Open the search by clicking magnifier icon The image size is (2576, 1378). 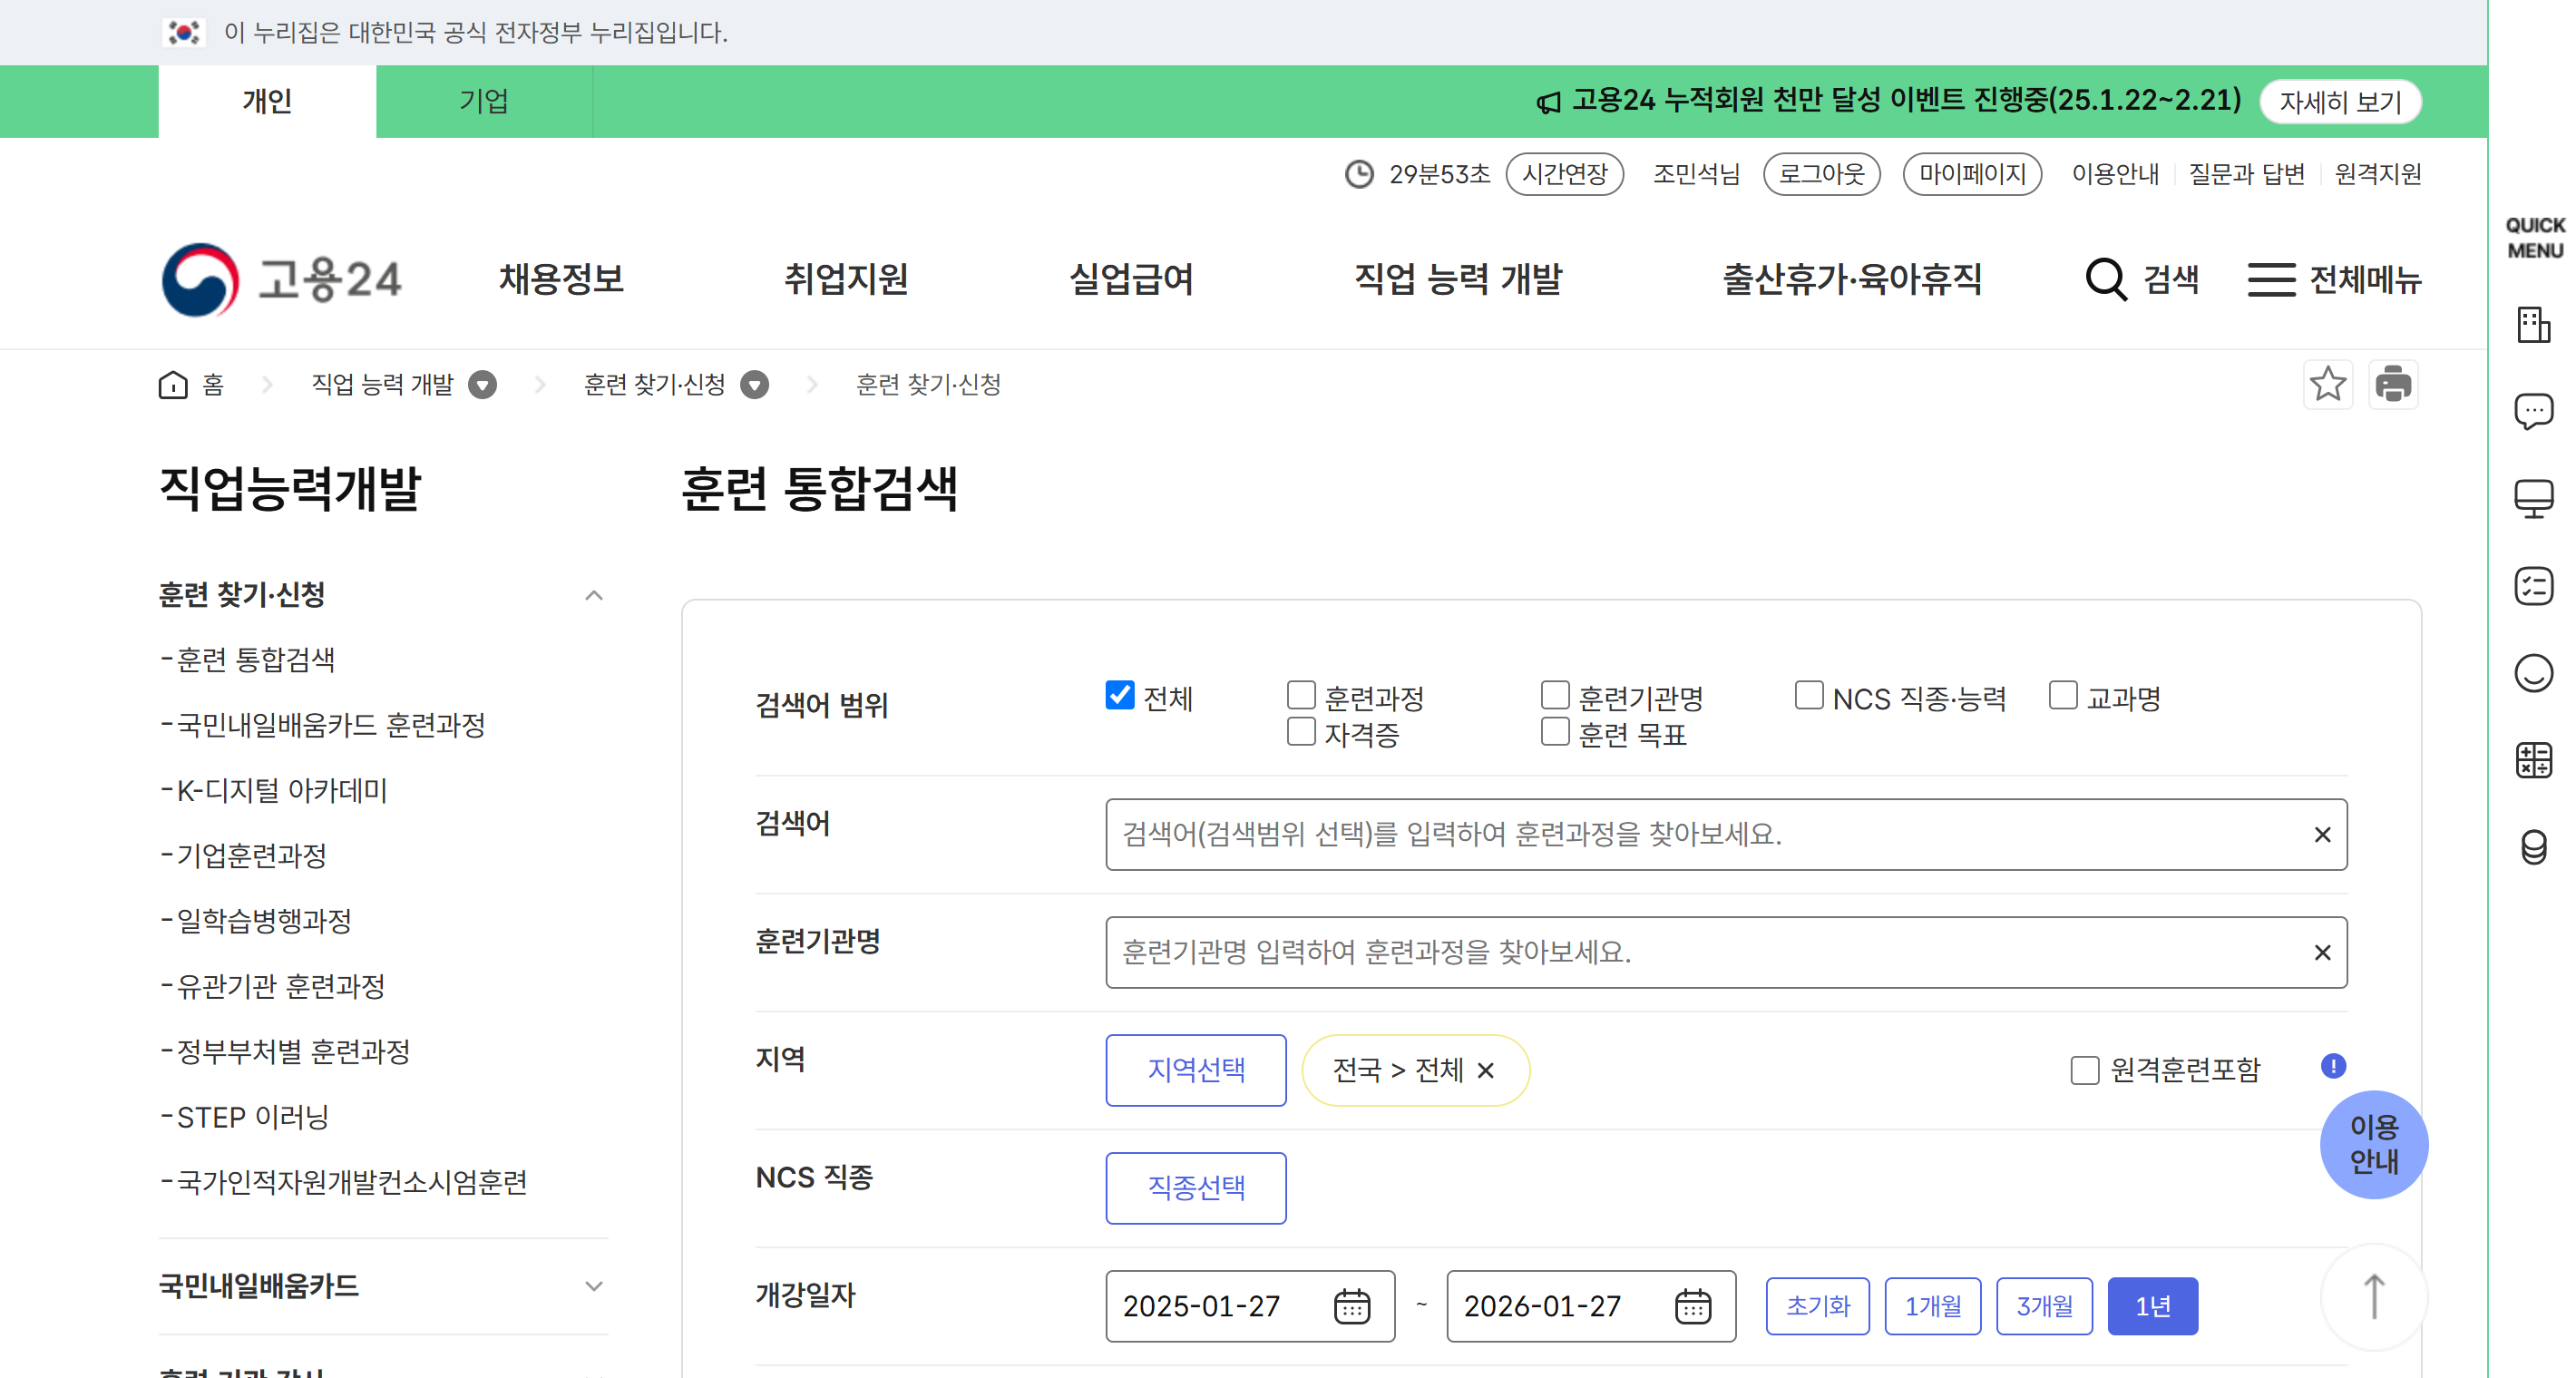[2105, 280]
